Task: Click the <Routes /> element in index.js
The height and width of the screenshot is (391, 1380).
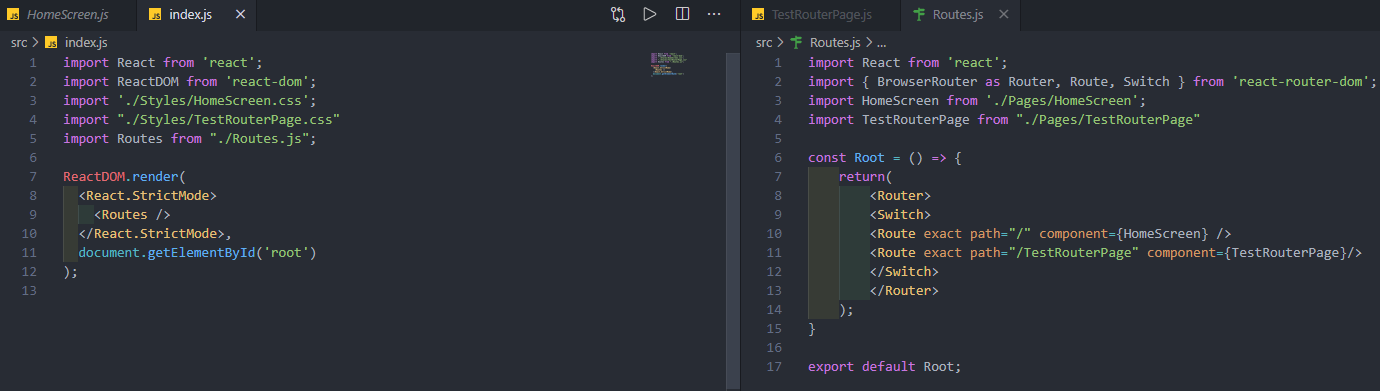Action: pyautogui.click(x=133, y=214)
